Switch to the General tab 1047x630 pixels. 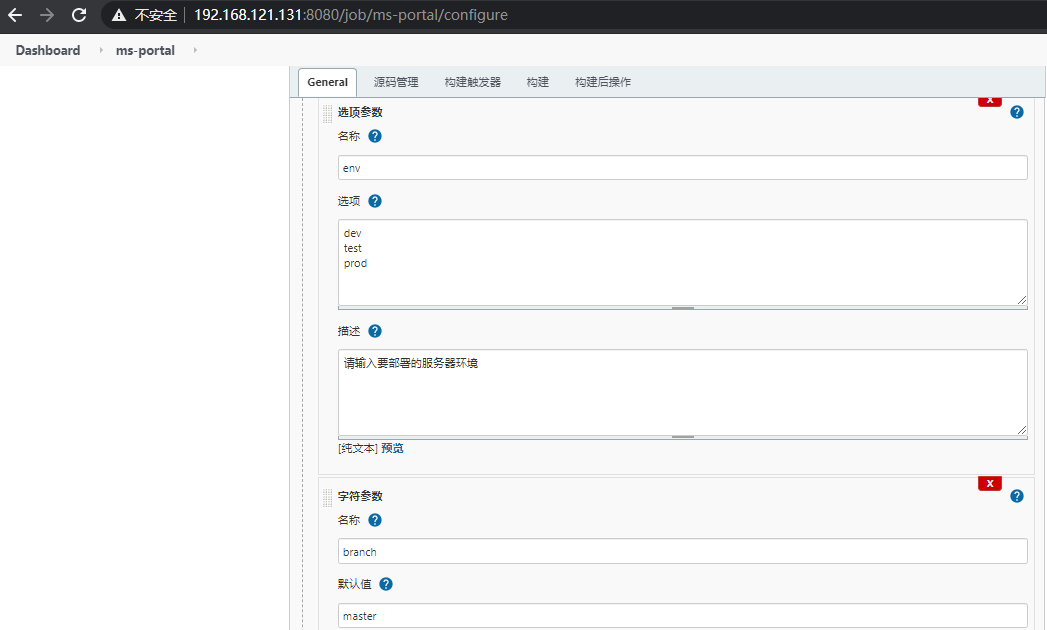click(327, 82)
